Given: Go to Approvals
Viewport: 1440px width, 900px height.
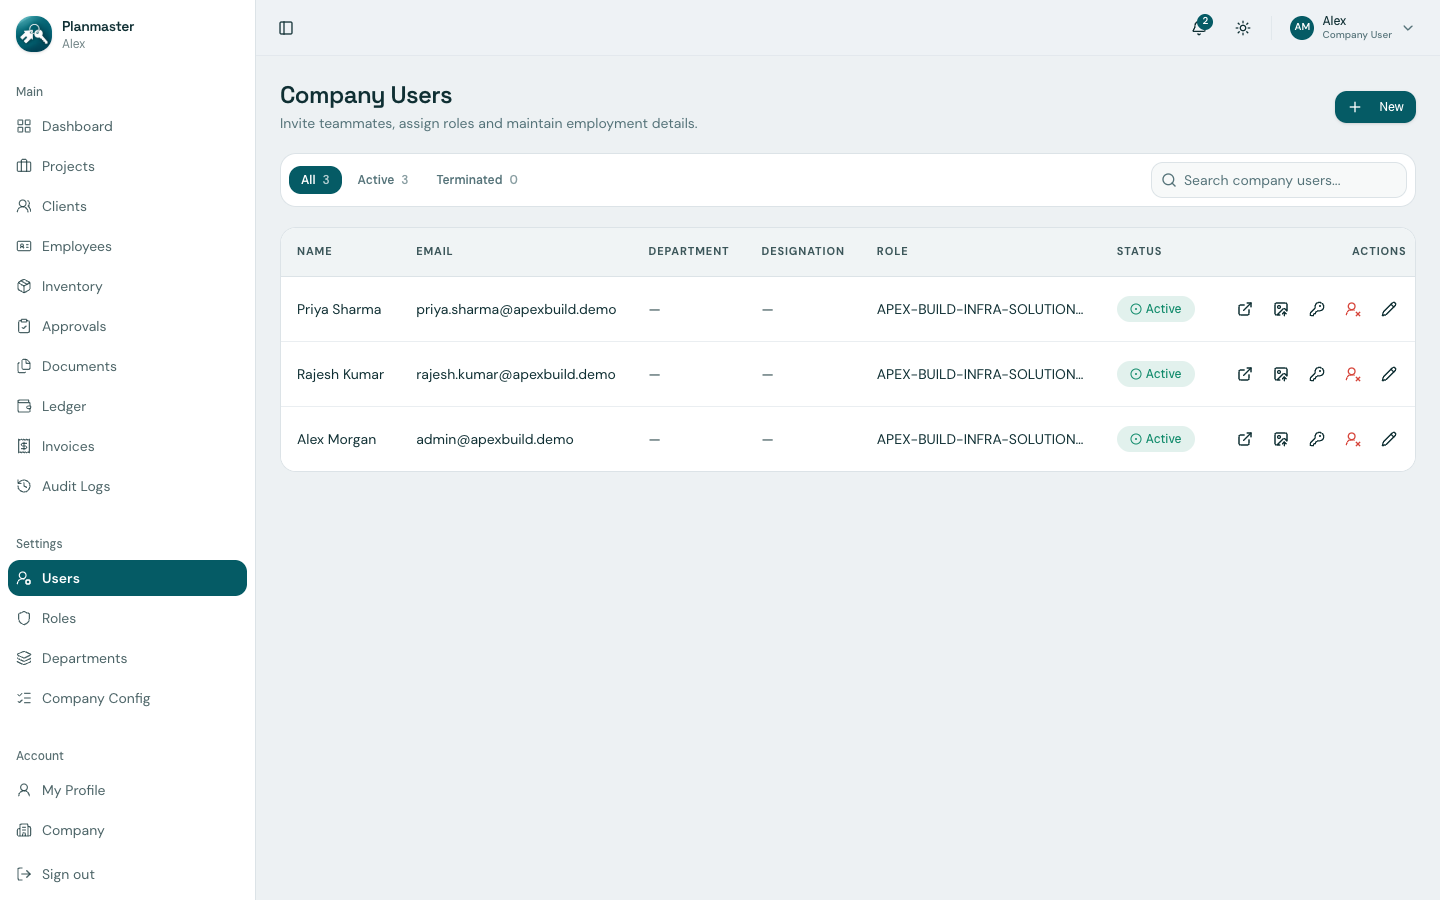Looking at the screenshot, I should click(x=127, y=326).
